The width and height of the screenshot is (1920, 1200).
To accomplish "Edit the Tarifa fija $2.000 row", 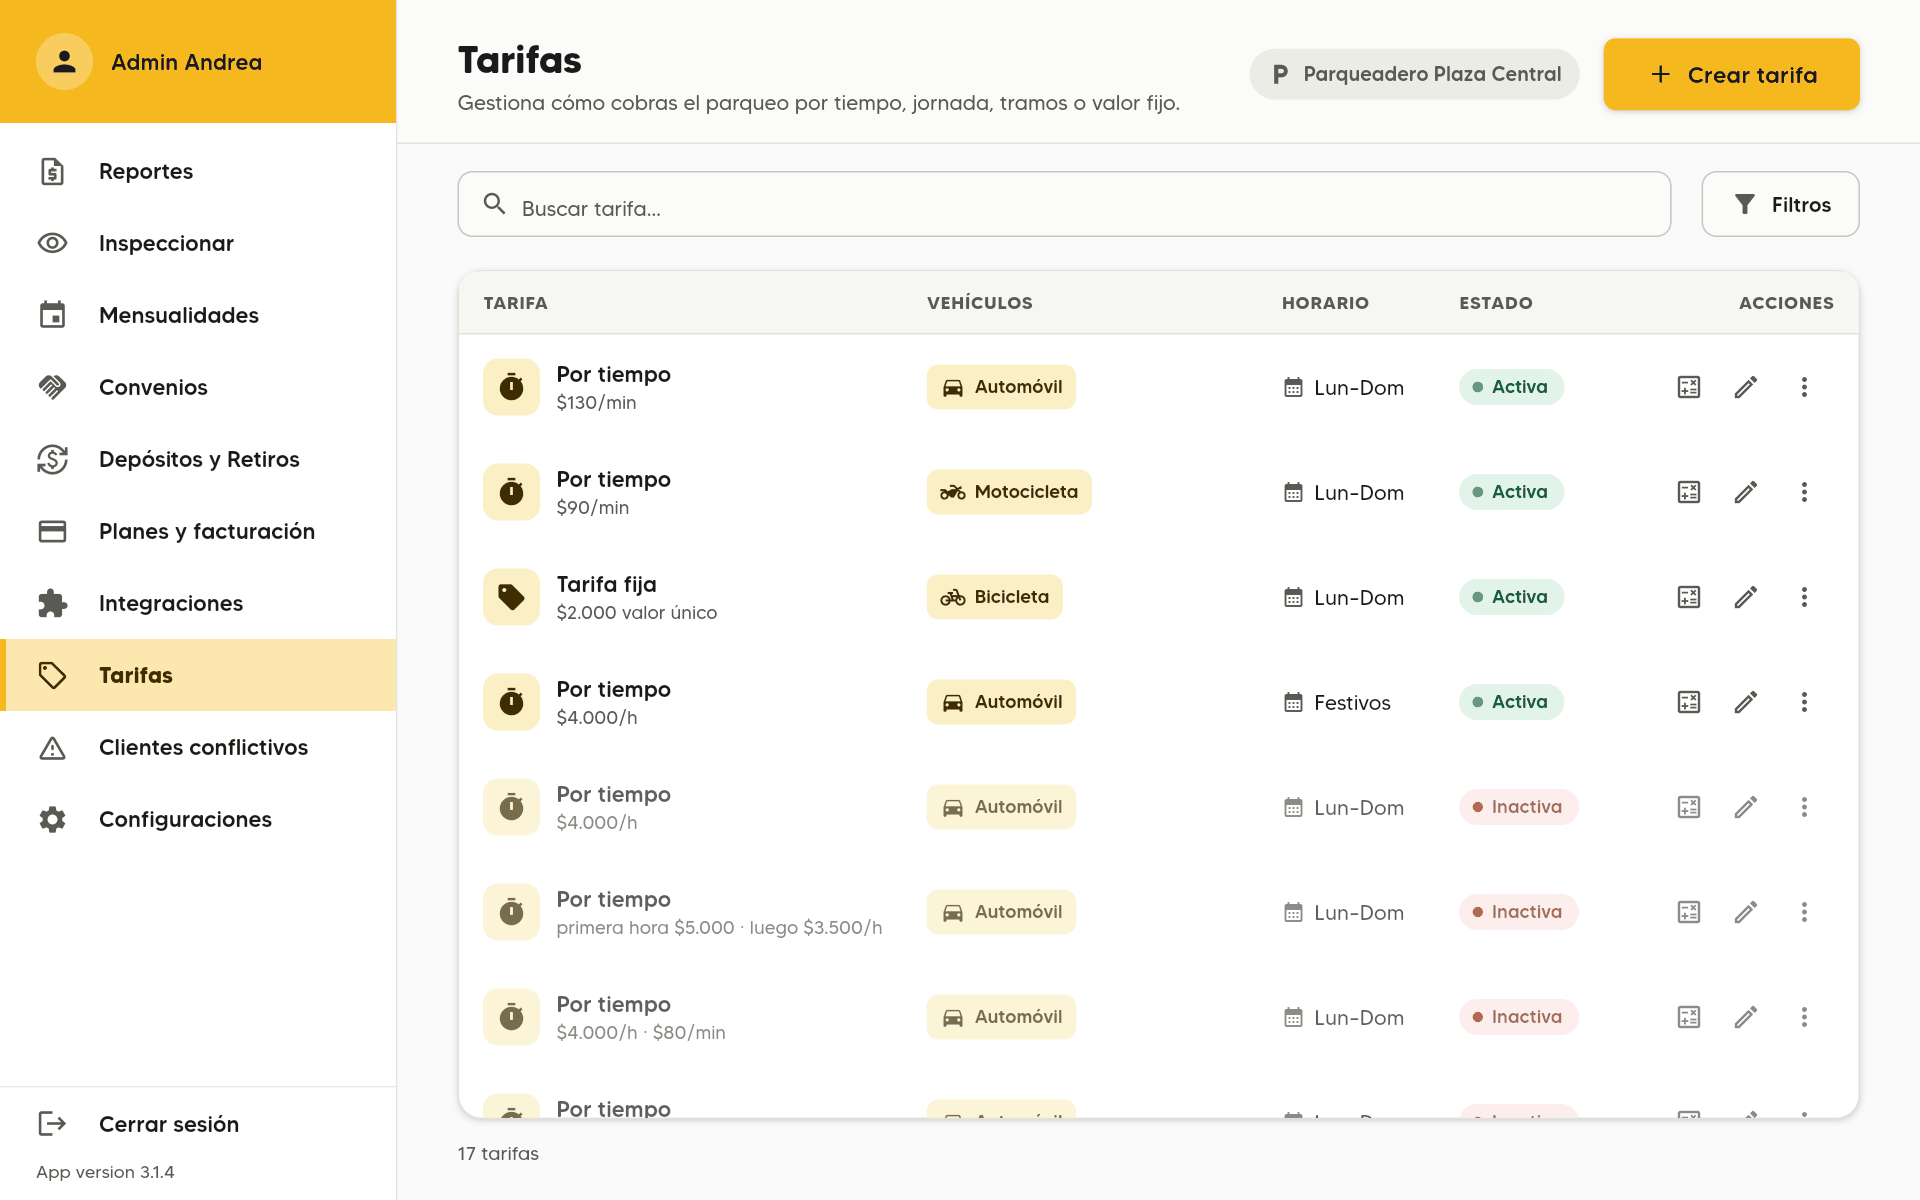I will (1746, 597).
